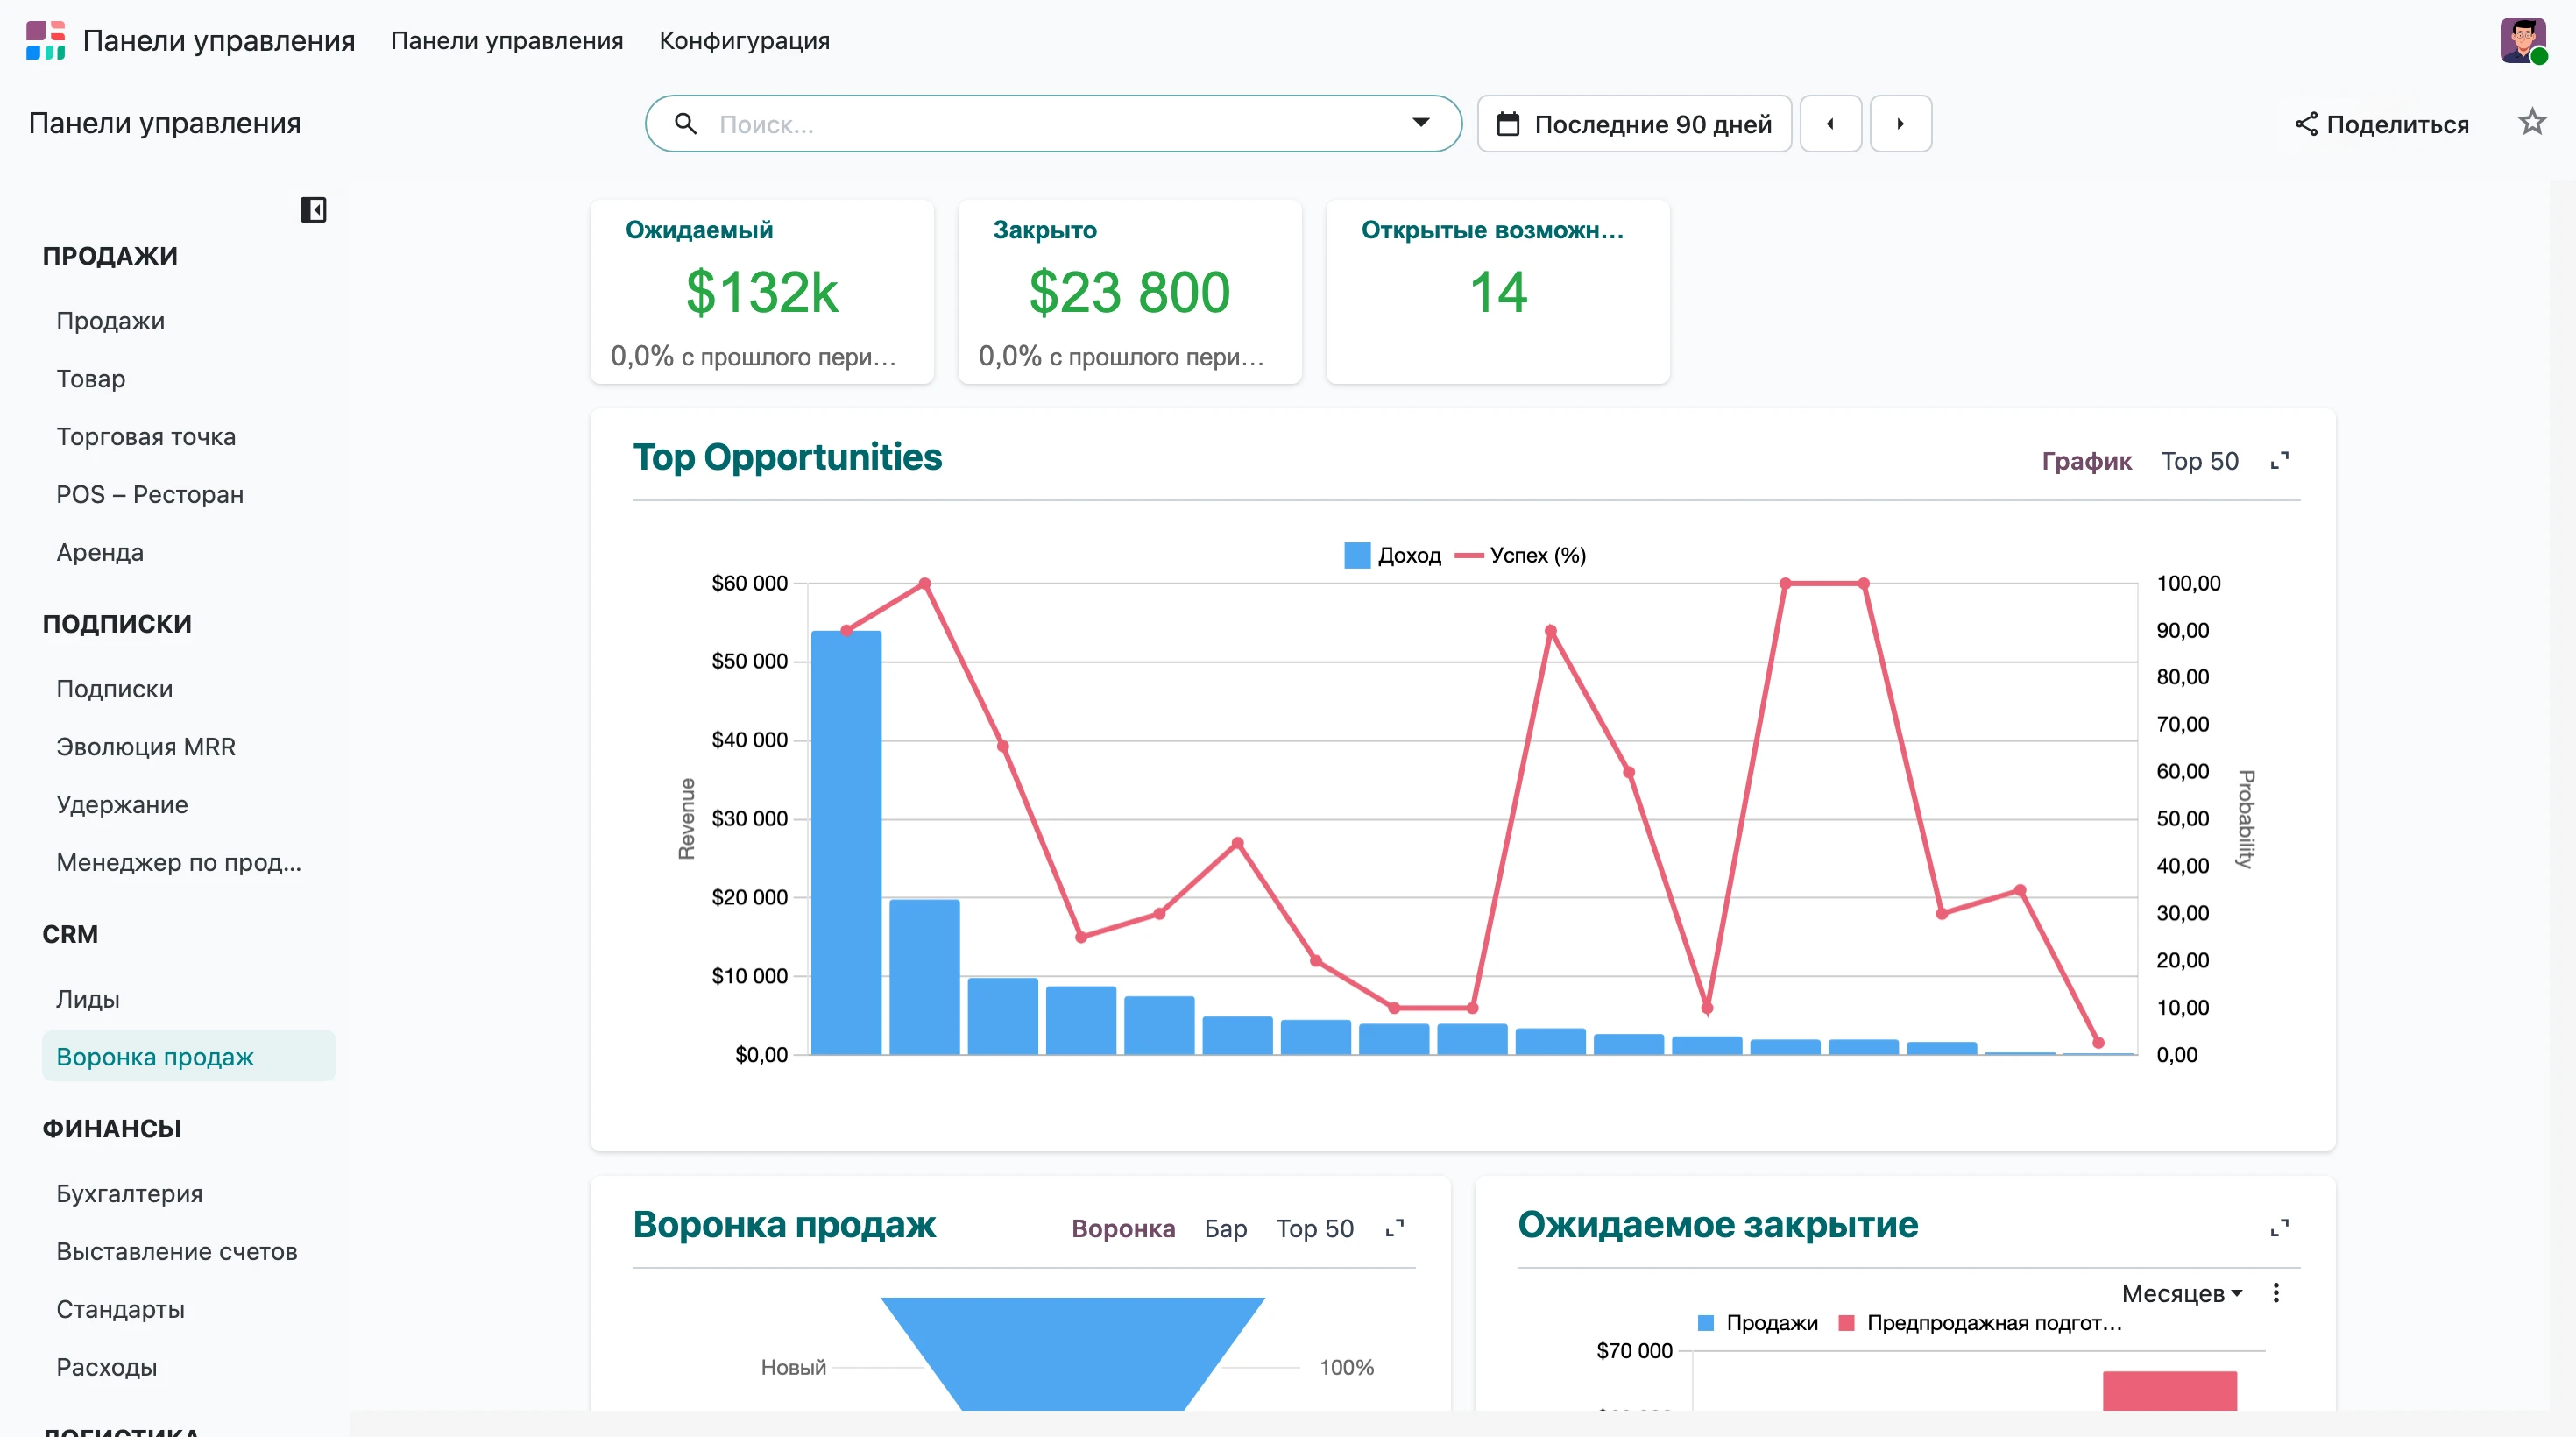Open the user avatar menu
The image size is (2576, 1437).
point(2522,40)
